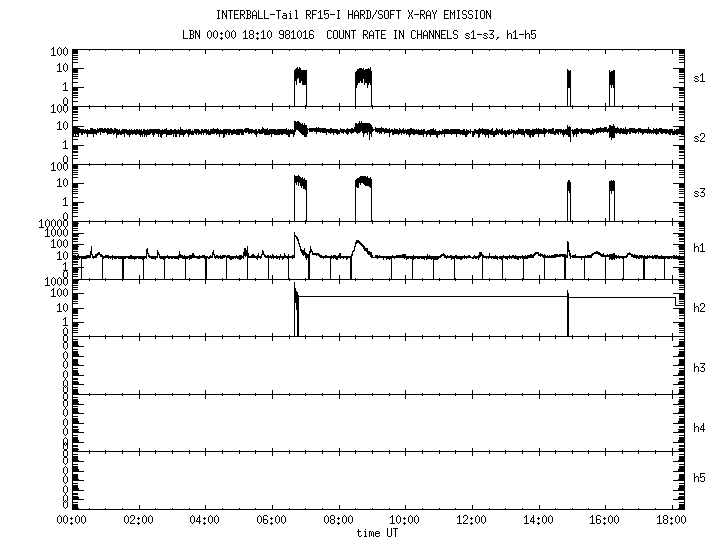Select the 10:00 time axis tick label
Screen dimensions: 720x550
(x=404, y=520)
